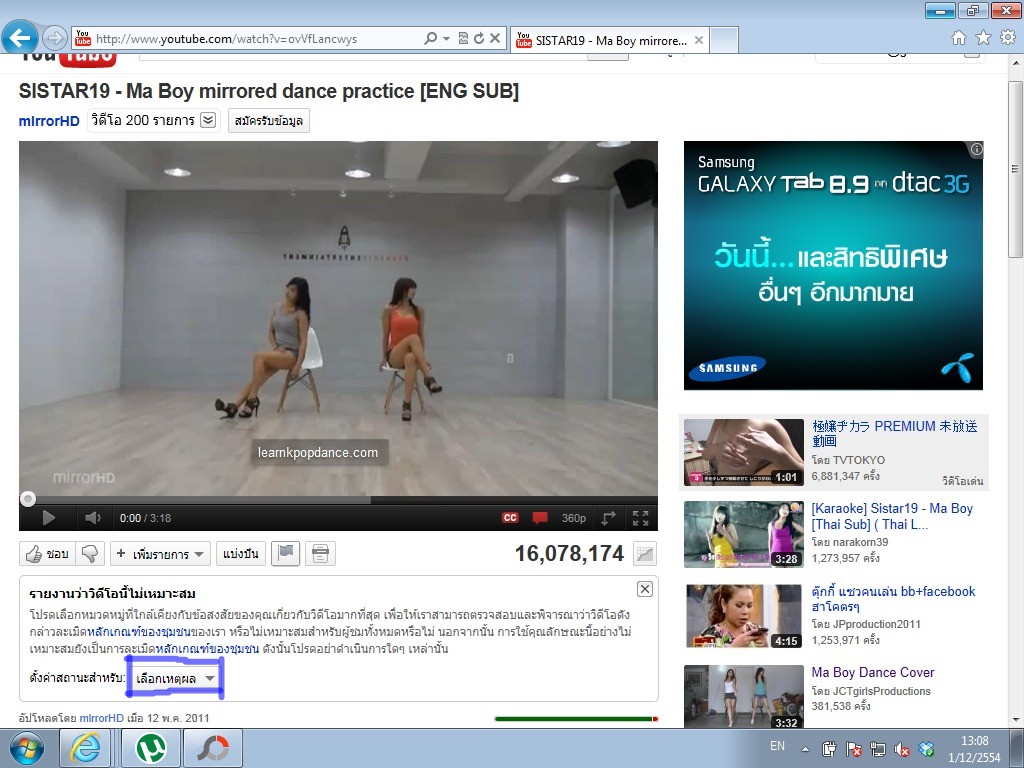This screenshot has height=768, width=1024.
Task: Open the JPproduction2011 video thumbnail
Action: [744, 616]
